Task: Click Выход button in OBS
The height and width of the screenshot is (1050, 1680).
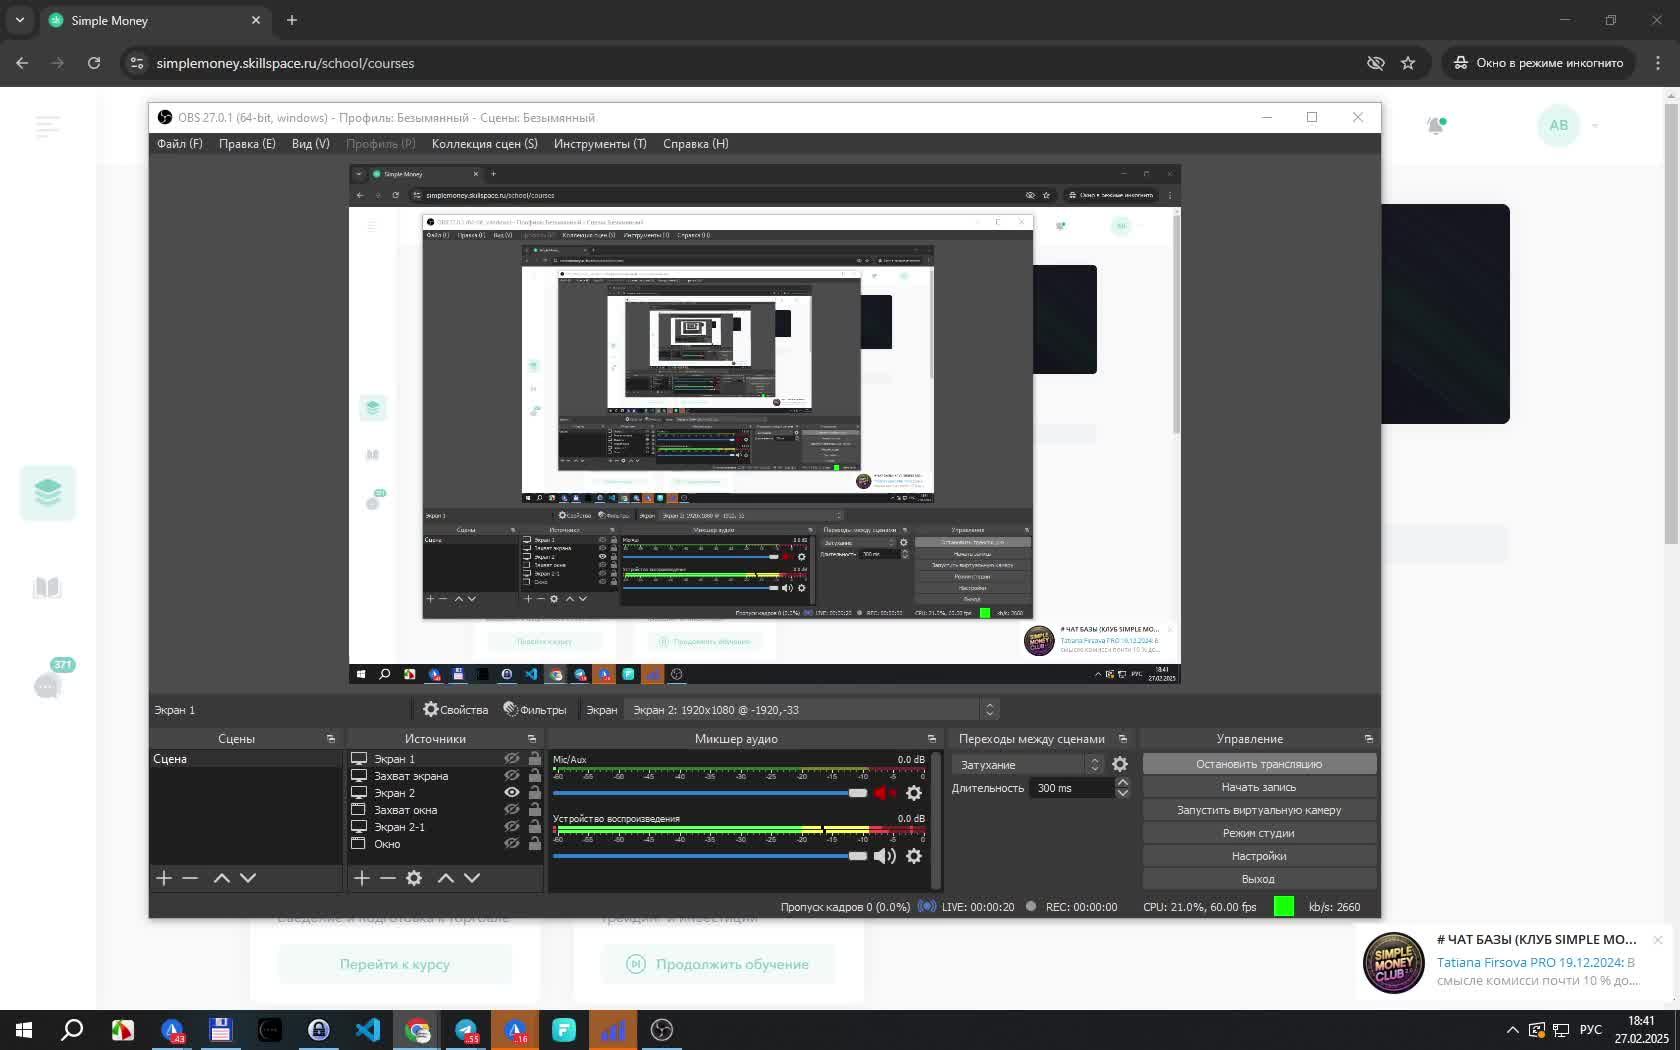Action: pos(1259,879)
